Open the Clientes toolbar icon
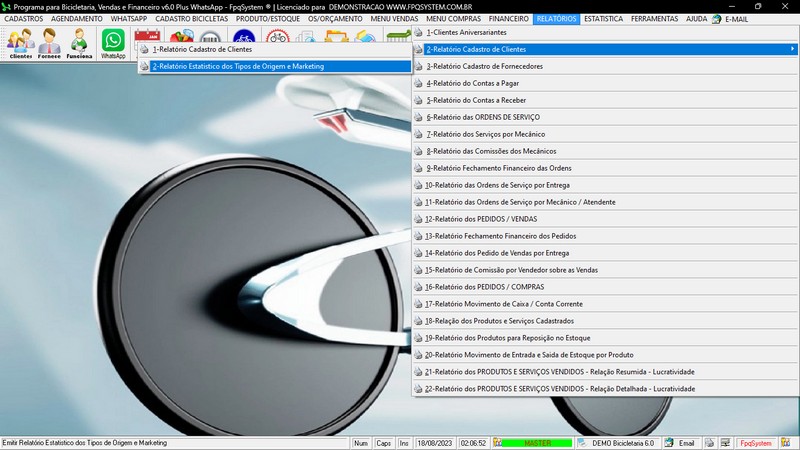Viewport: 800px width, 450px height. point(20,43)
